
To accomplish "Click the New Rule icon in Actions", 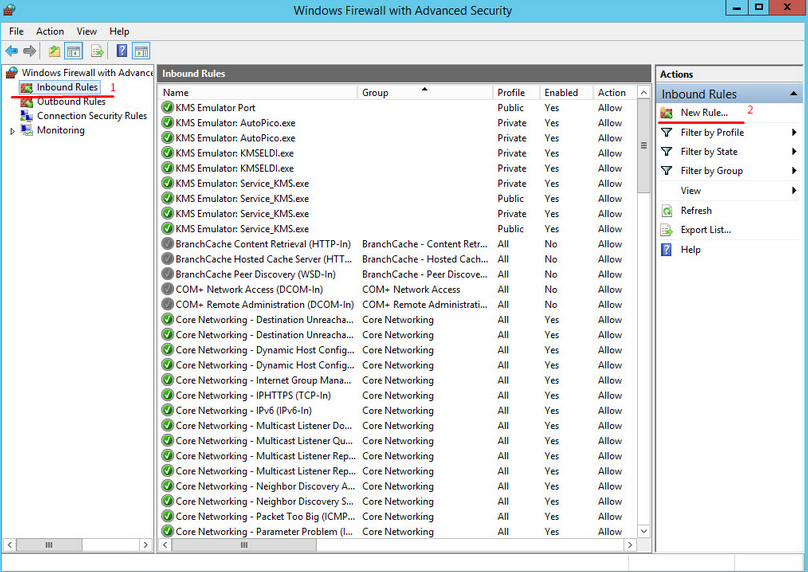I will tap(666, 112).
